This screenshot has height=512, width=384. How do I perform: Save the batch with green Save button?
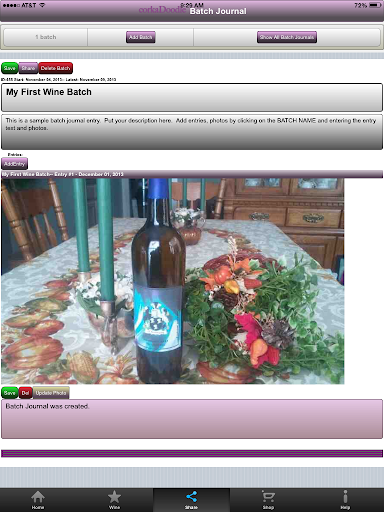coord(10,68)
